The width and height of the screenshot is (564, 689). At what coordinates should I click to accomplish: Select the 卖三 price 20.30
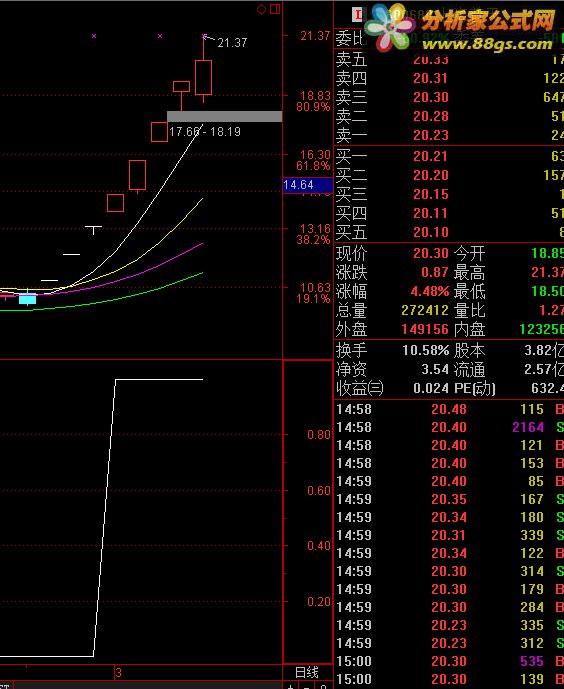point(430,97)
